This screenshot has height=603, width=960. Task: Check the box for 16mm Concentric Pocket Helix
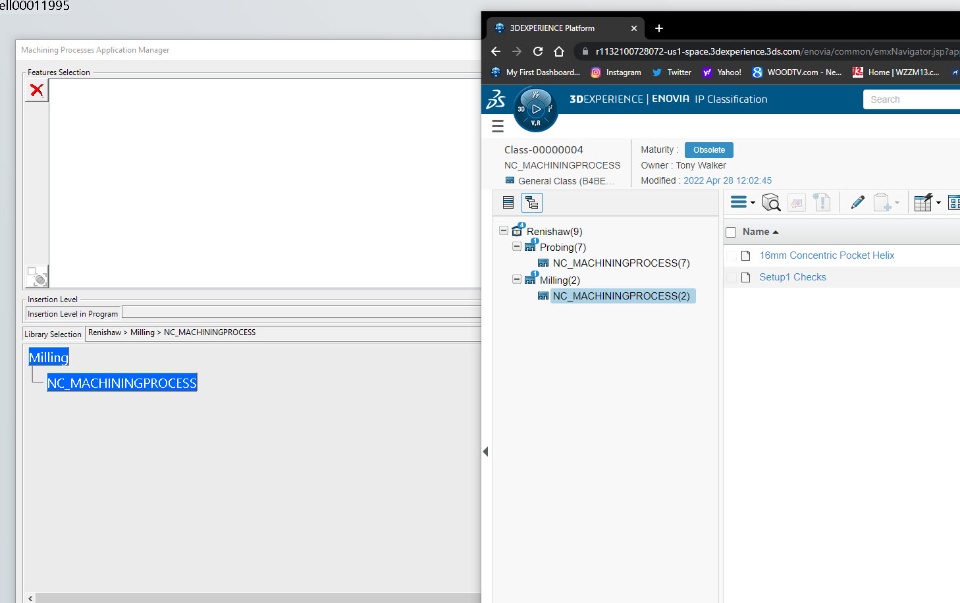(730, 256)
